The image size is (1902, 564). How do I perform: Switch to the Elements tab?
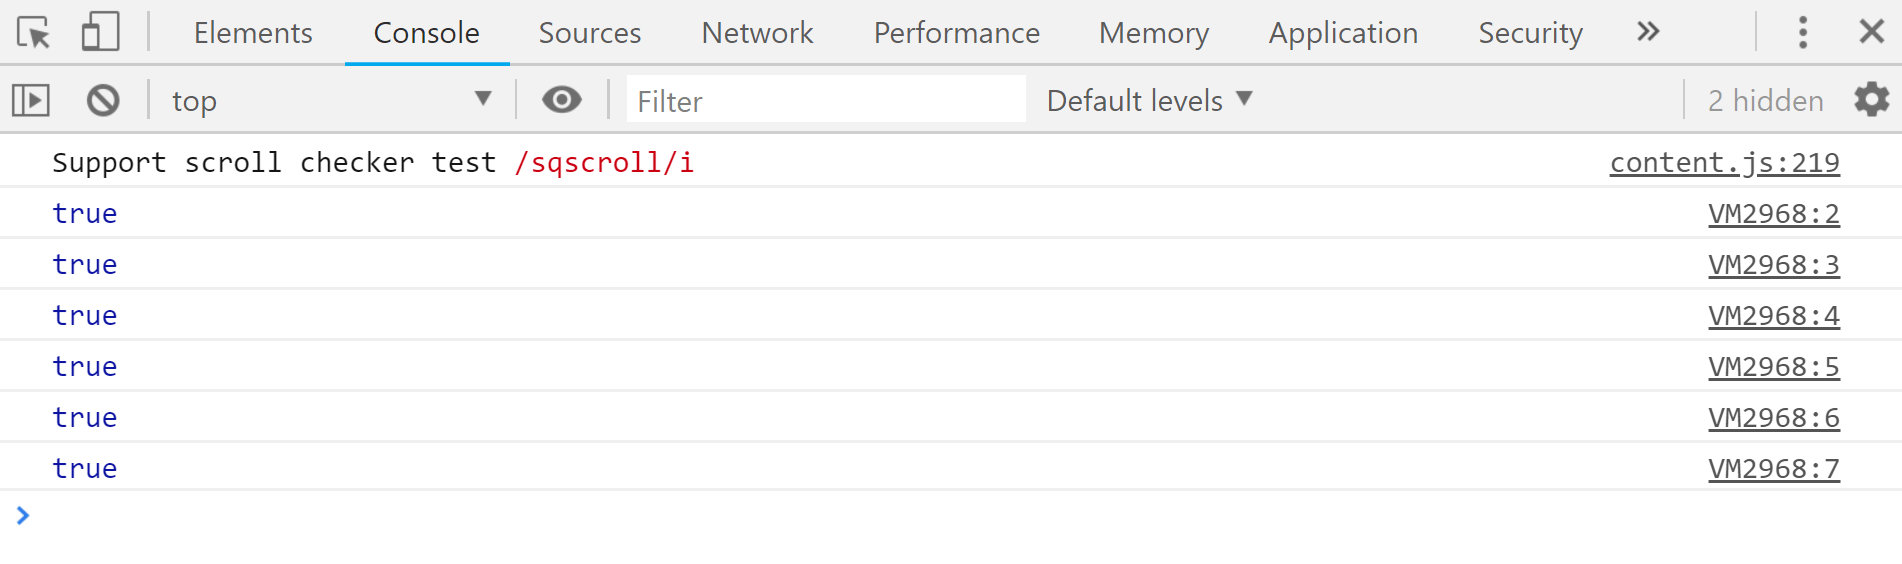(253, 33)
